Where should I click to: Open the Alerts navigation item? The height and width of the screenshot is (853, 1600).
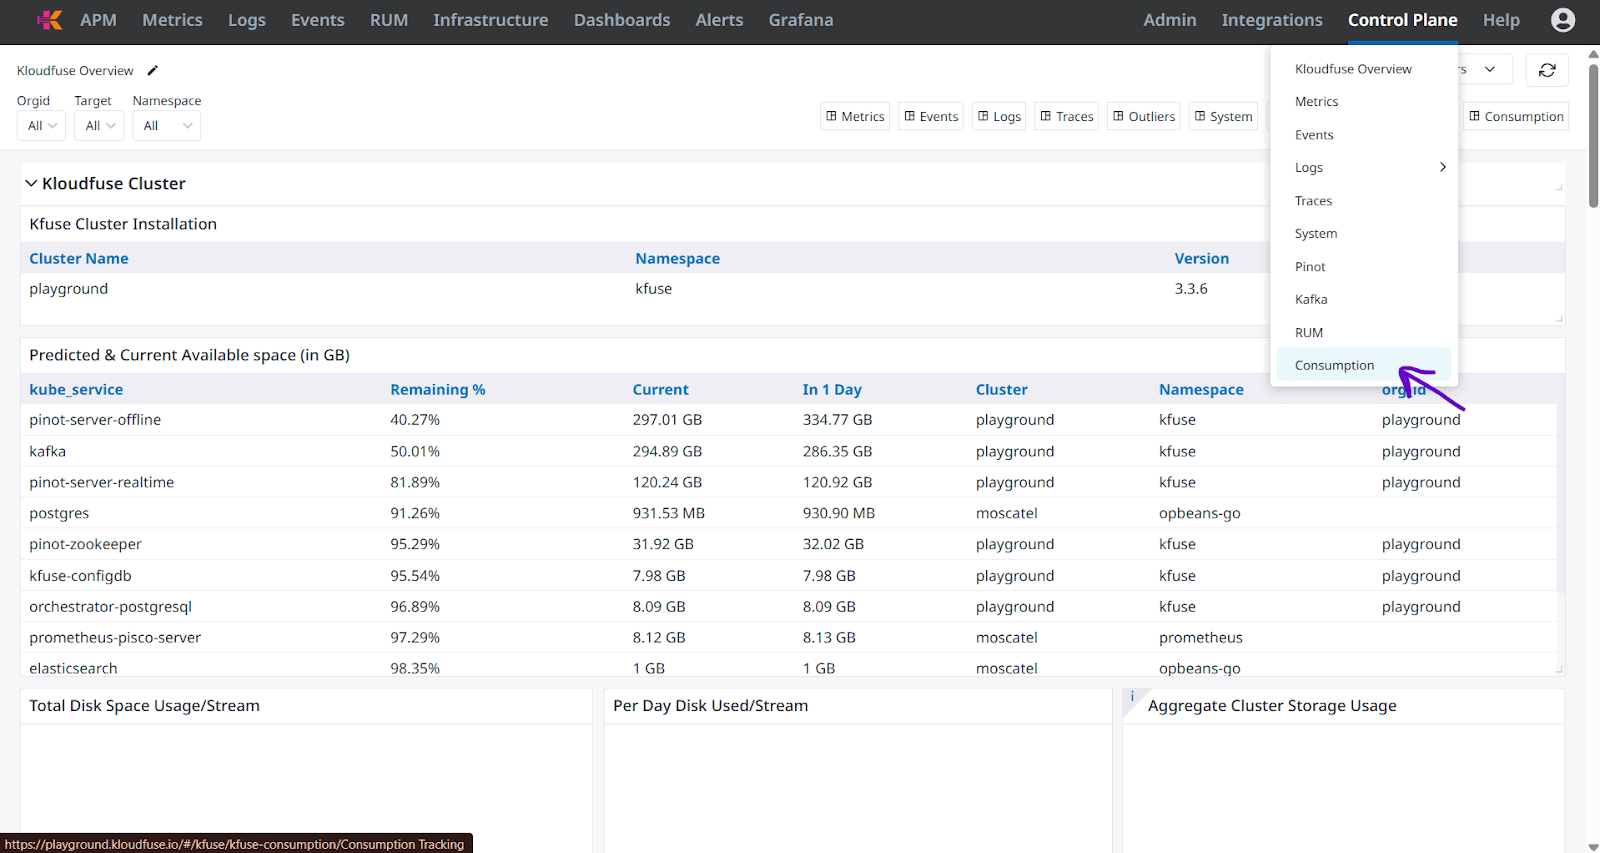[x=719, y=20]
